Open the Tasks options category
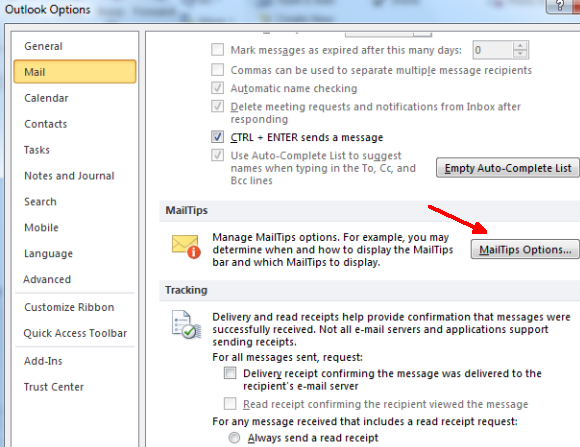 (x=37, y=150)
